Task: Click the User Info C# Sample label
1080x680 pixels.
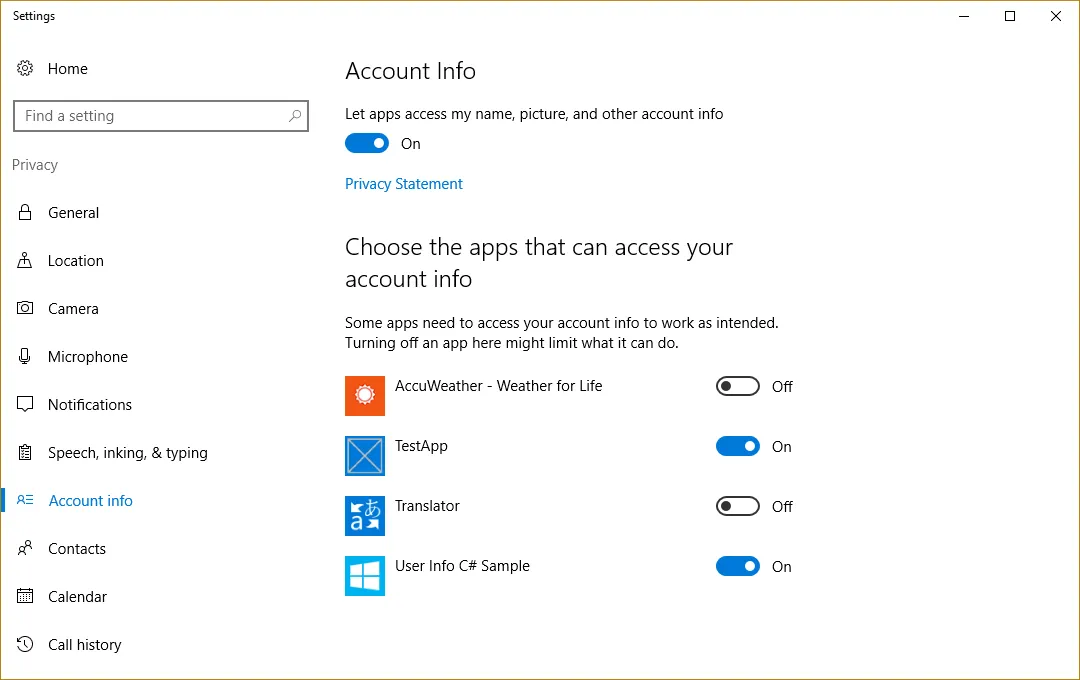Action: 462,566
